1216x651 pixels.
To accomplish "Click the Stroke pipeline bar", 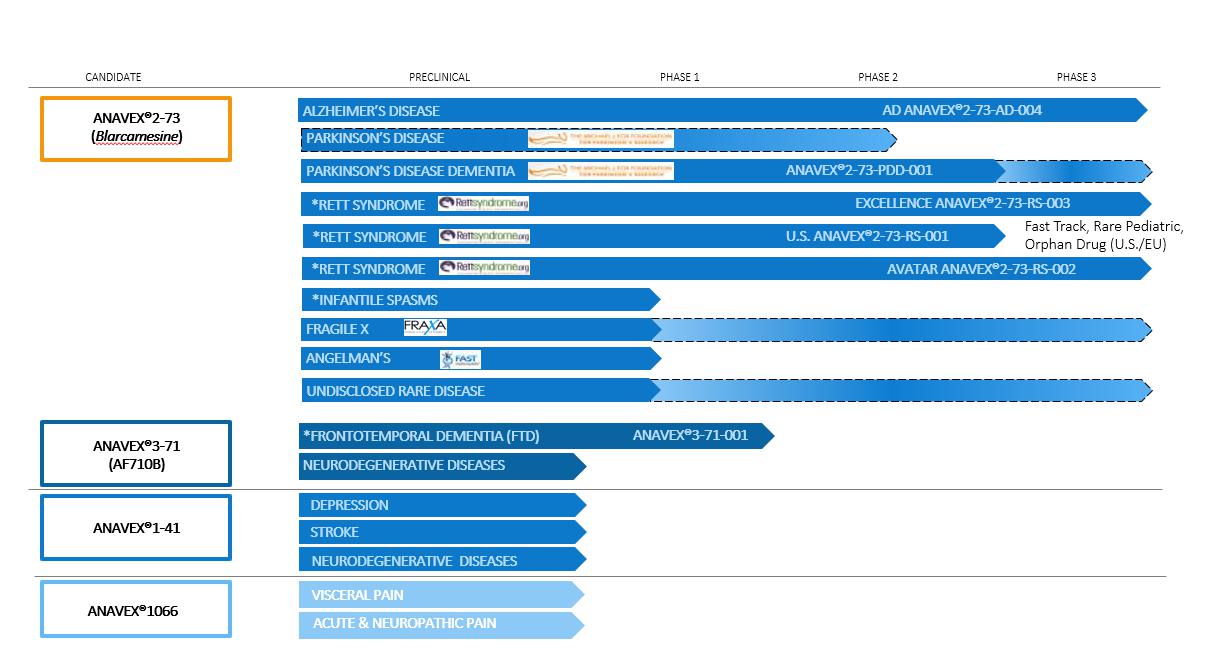I will (x=440, y=532).
